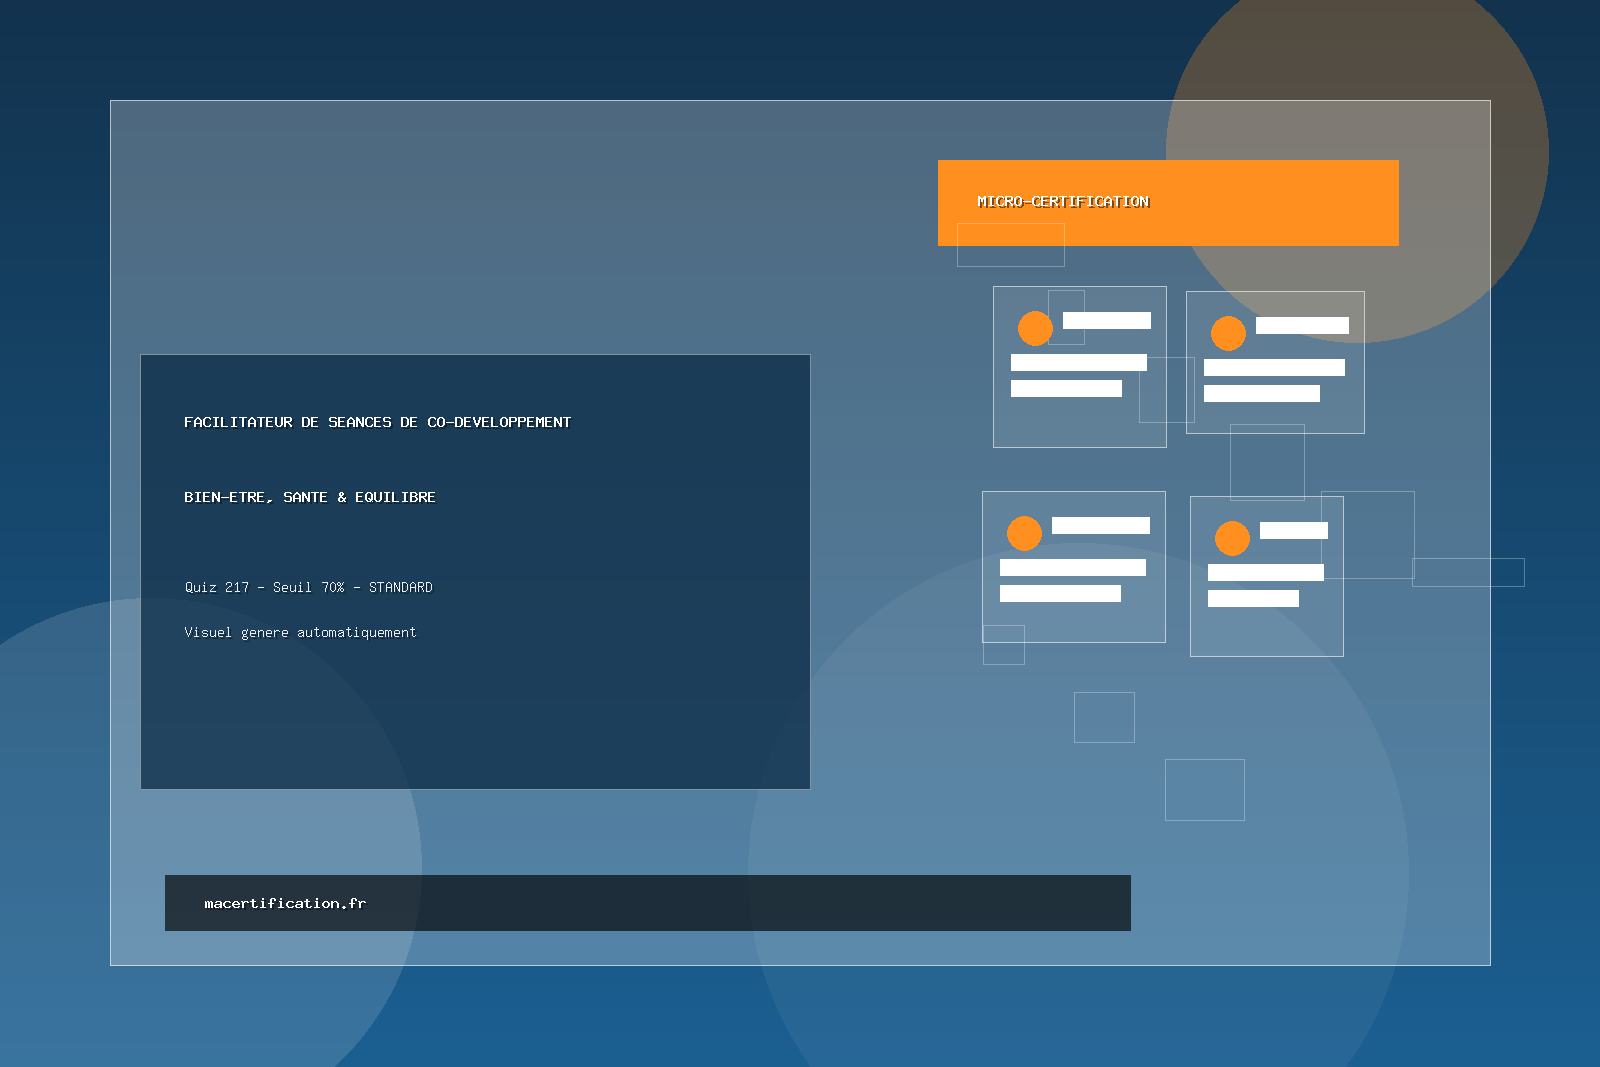This screenshot has height=1067, width=1600.
Task: Click the FACILITATEUR DE SEANCES DE CO-DEVELOPPEMENT title
Action: (377, 422)
